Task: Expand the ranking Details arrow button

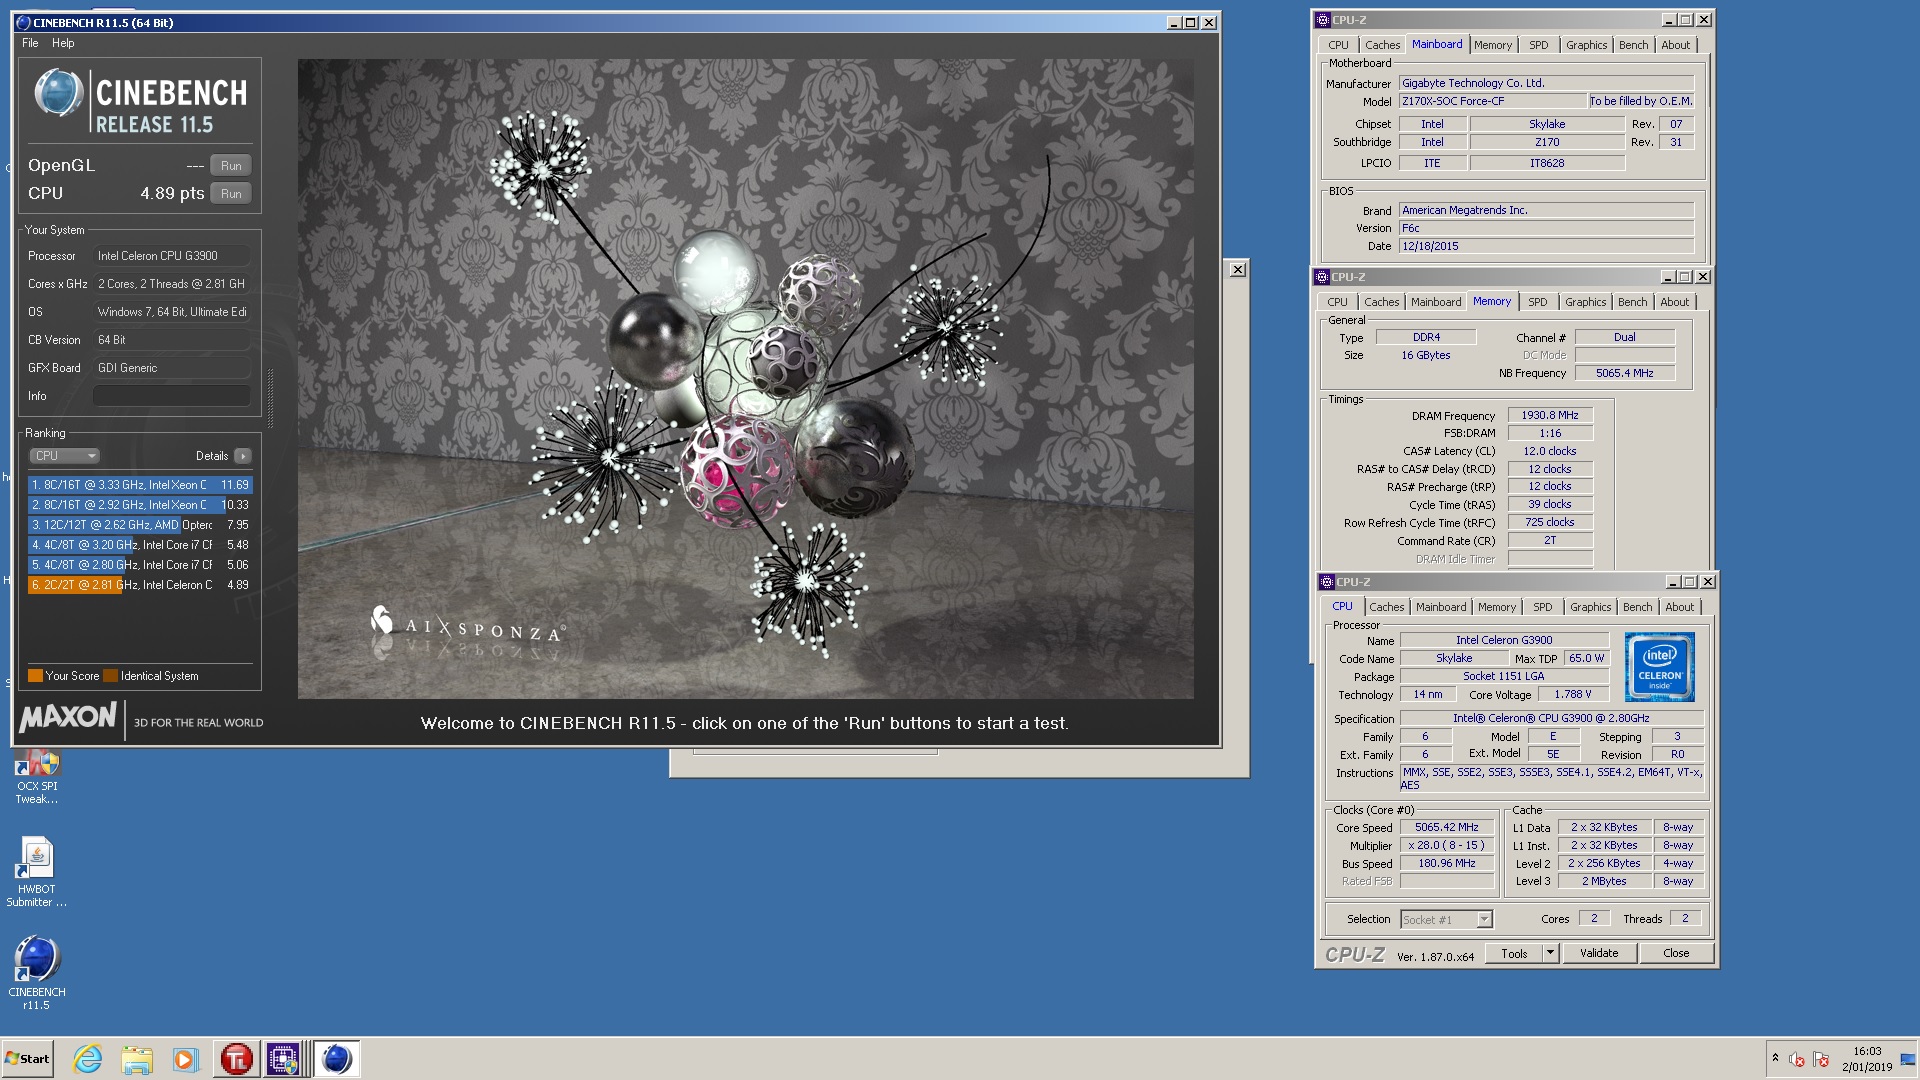Action: click(x=243, y=456)
